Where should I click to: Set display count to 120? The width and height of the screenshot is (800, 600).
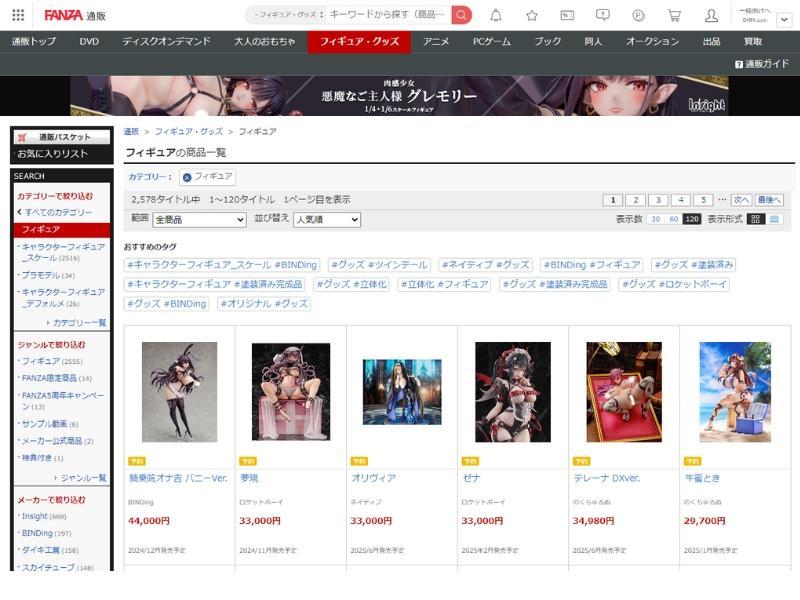[x=692, y=219]
